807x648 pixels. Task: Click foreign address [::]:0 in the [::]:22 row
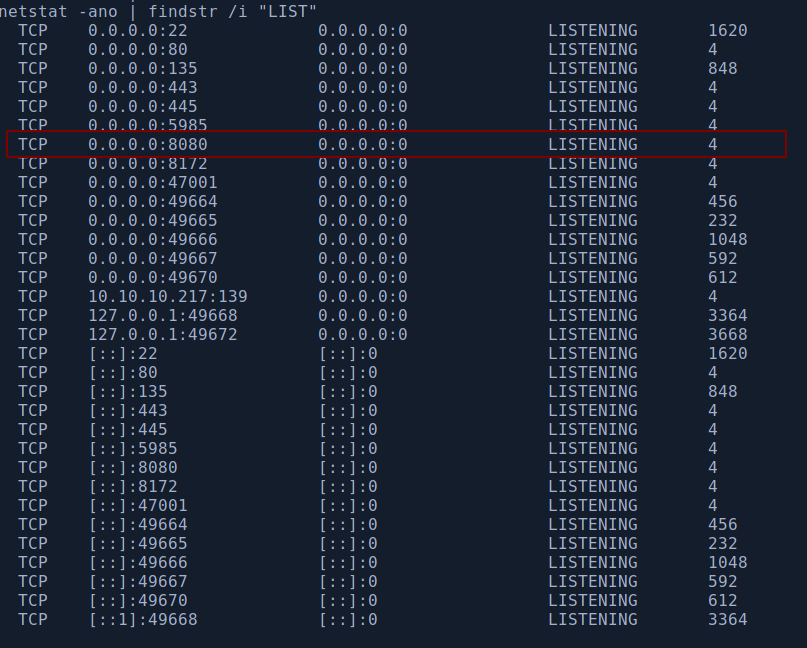[x=348, y=354]
